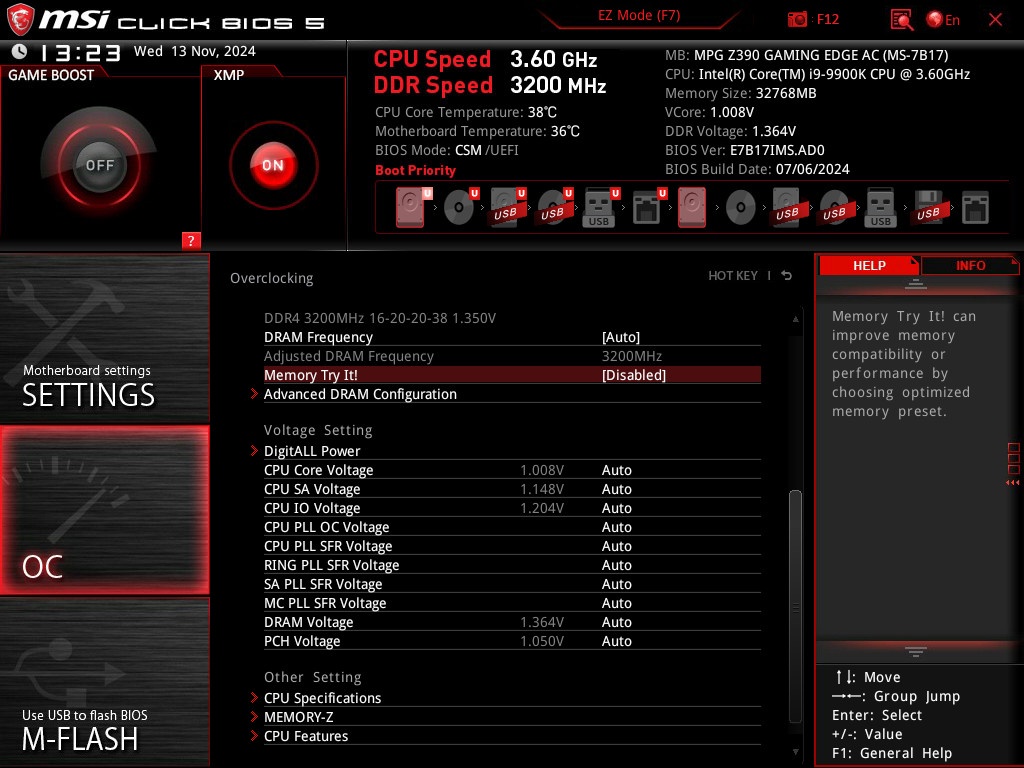Open the Memory Try It! [Disabled] dropdown
This screenshot has height=768, width=1024.
coord(633,375)
